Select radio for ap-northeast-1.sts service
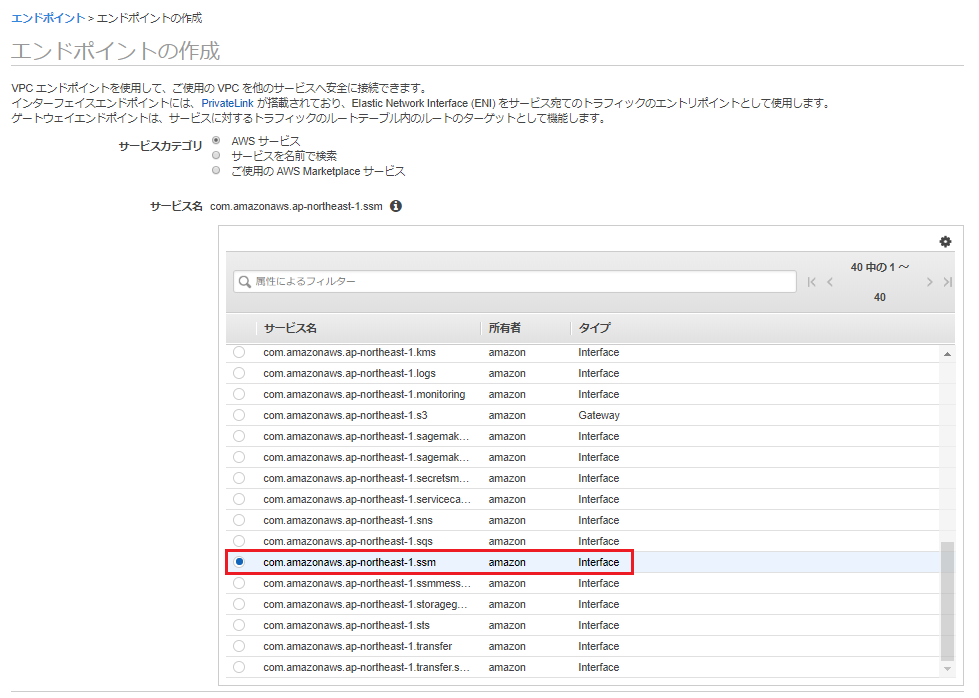Image resolution: width=979 pixels, height=698 pixels. (239, 625)
